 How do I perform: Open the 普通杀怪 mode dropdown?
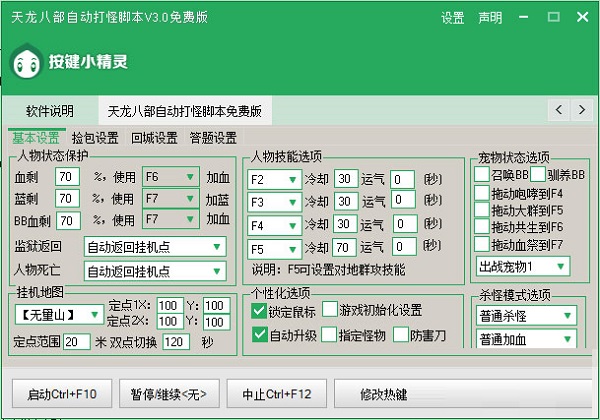(x=527, y=316)
